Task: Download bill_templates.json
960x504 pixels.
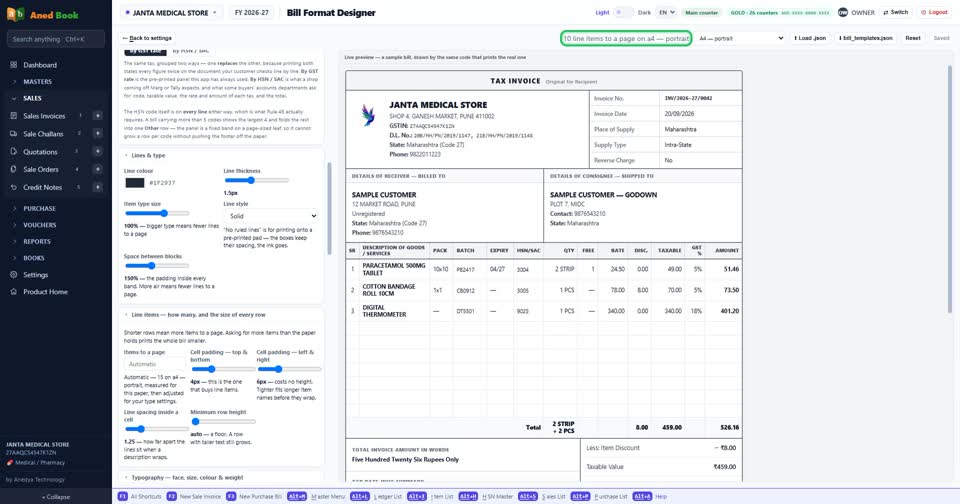Action: (x=866, y=38)
